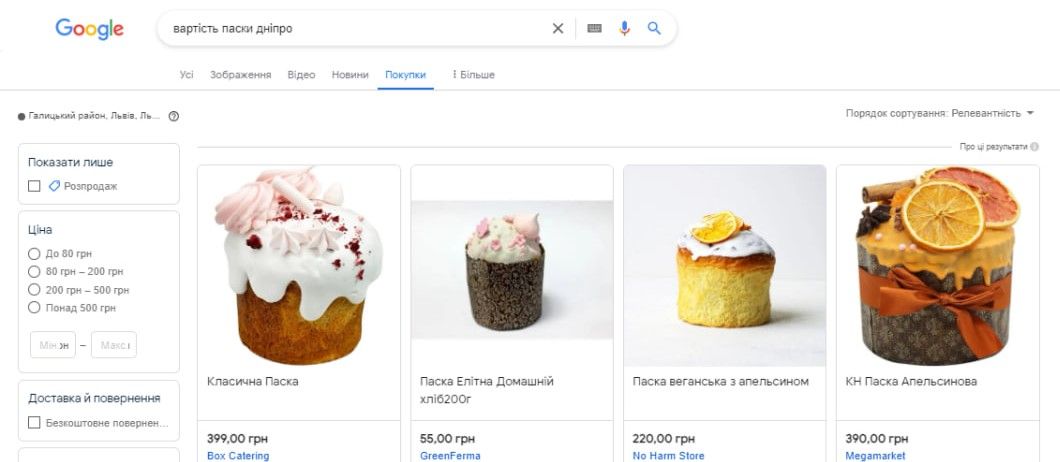Click the Google logo
Viewport: 1060px width, 462px height.
point(89,29)
